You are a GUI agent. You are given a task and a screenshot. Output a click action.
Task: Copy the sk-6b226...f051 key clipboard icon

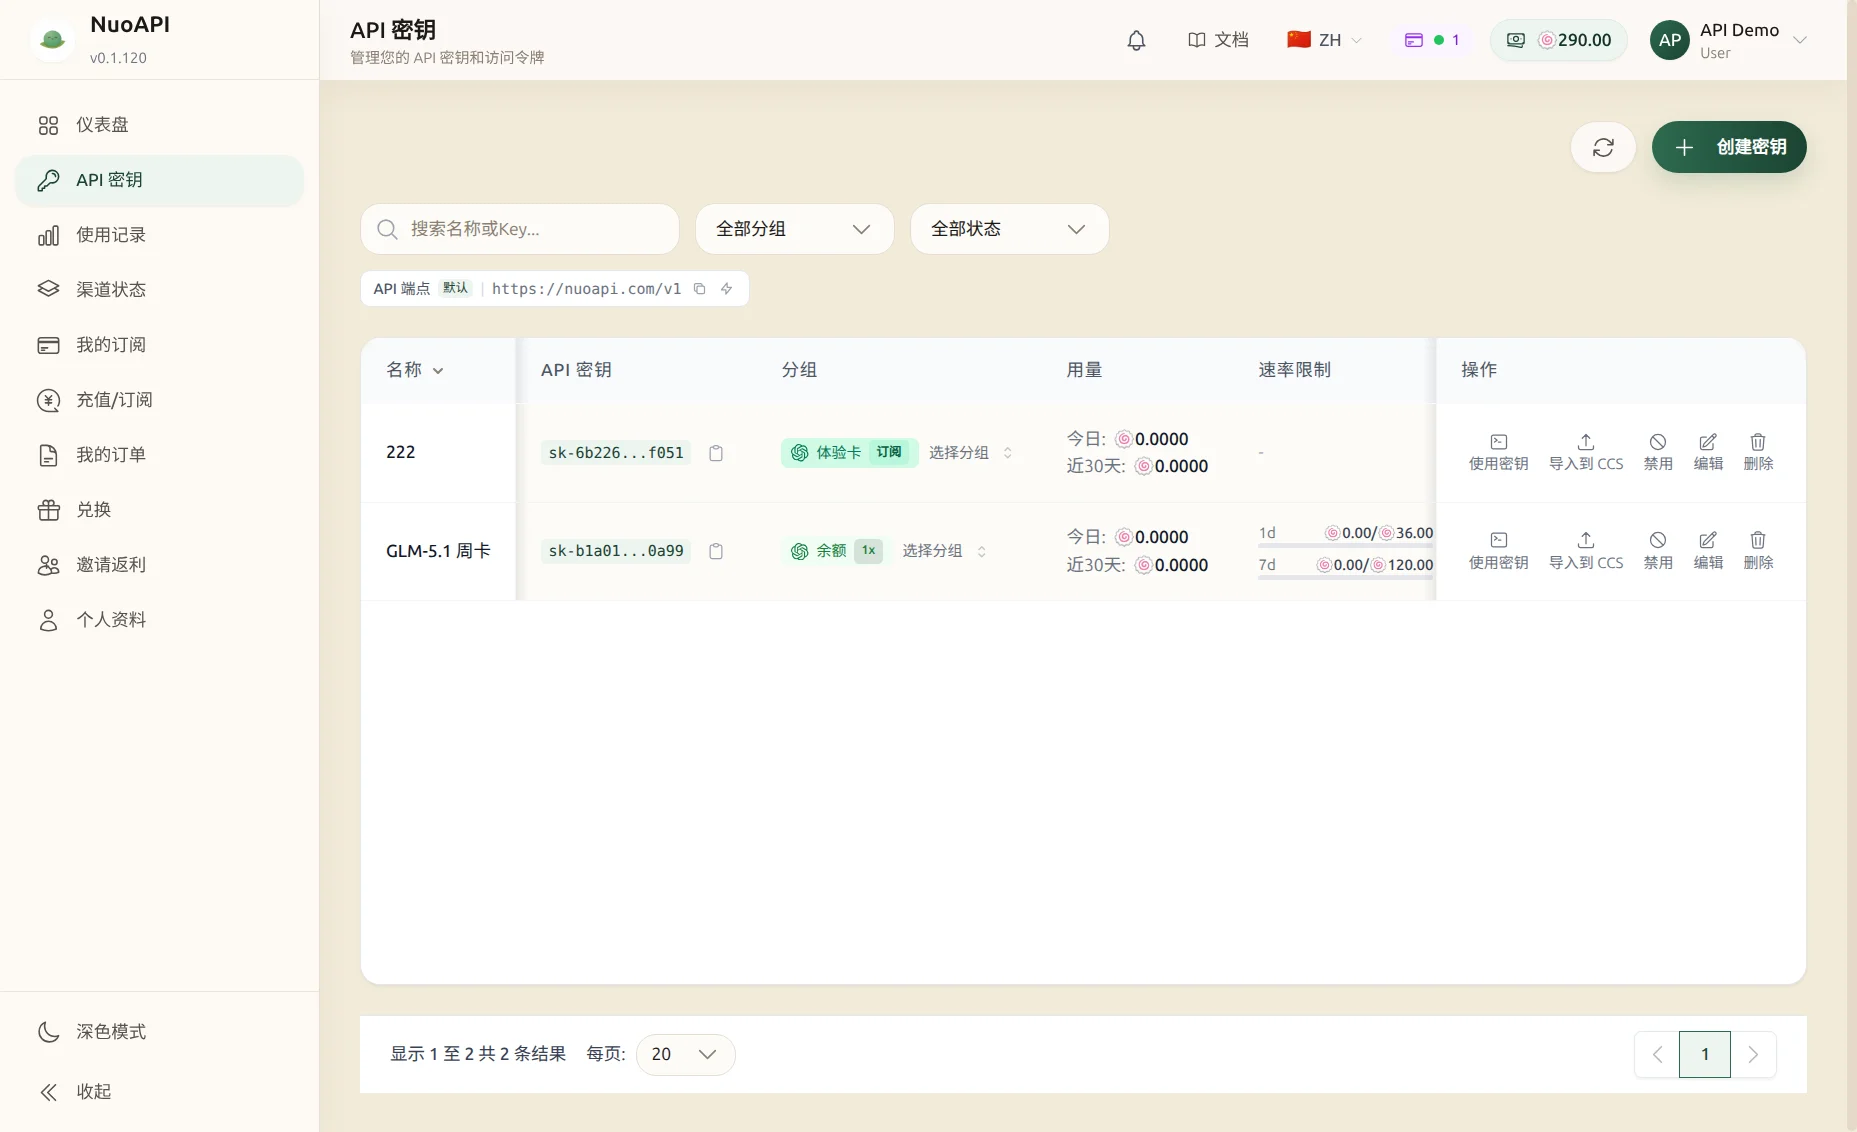[716, 453]
